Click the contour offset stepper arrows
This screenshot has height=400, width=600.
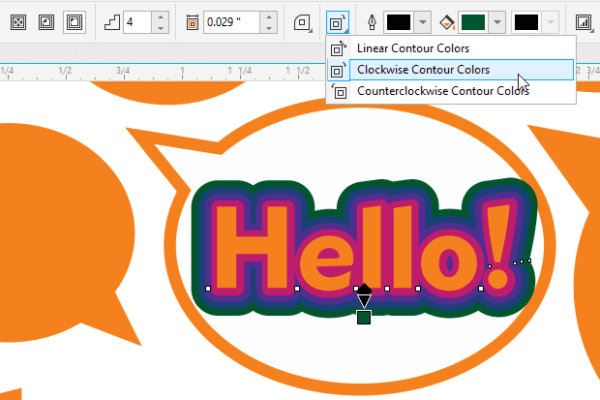click(x=270, y=20)
